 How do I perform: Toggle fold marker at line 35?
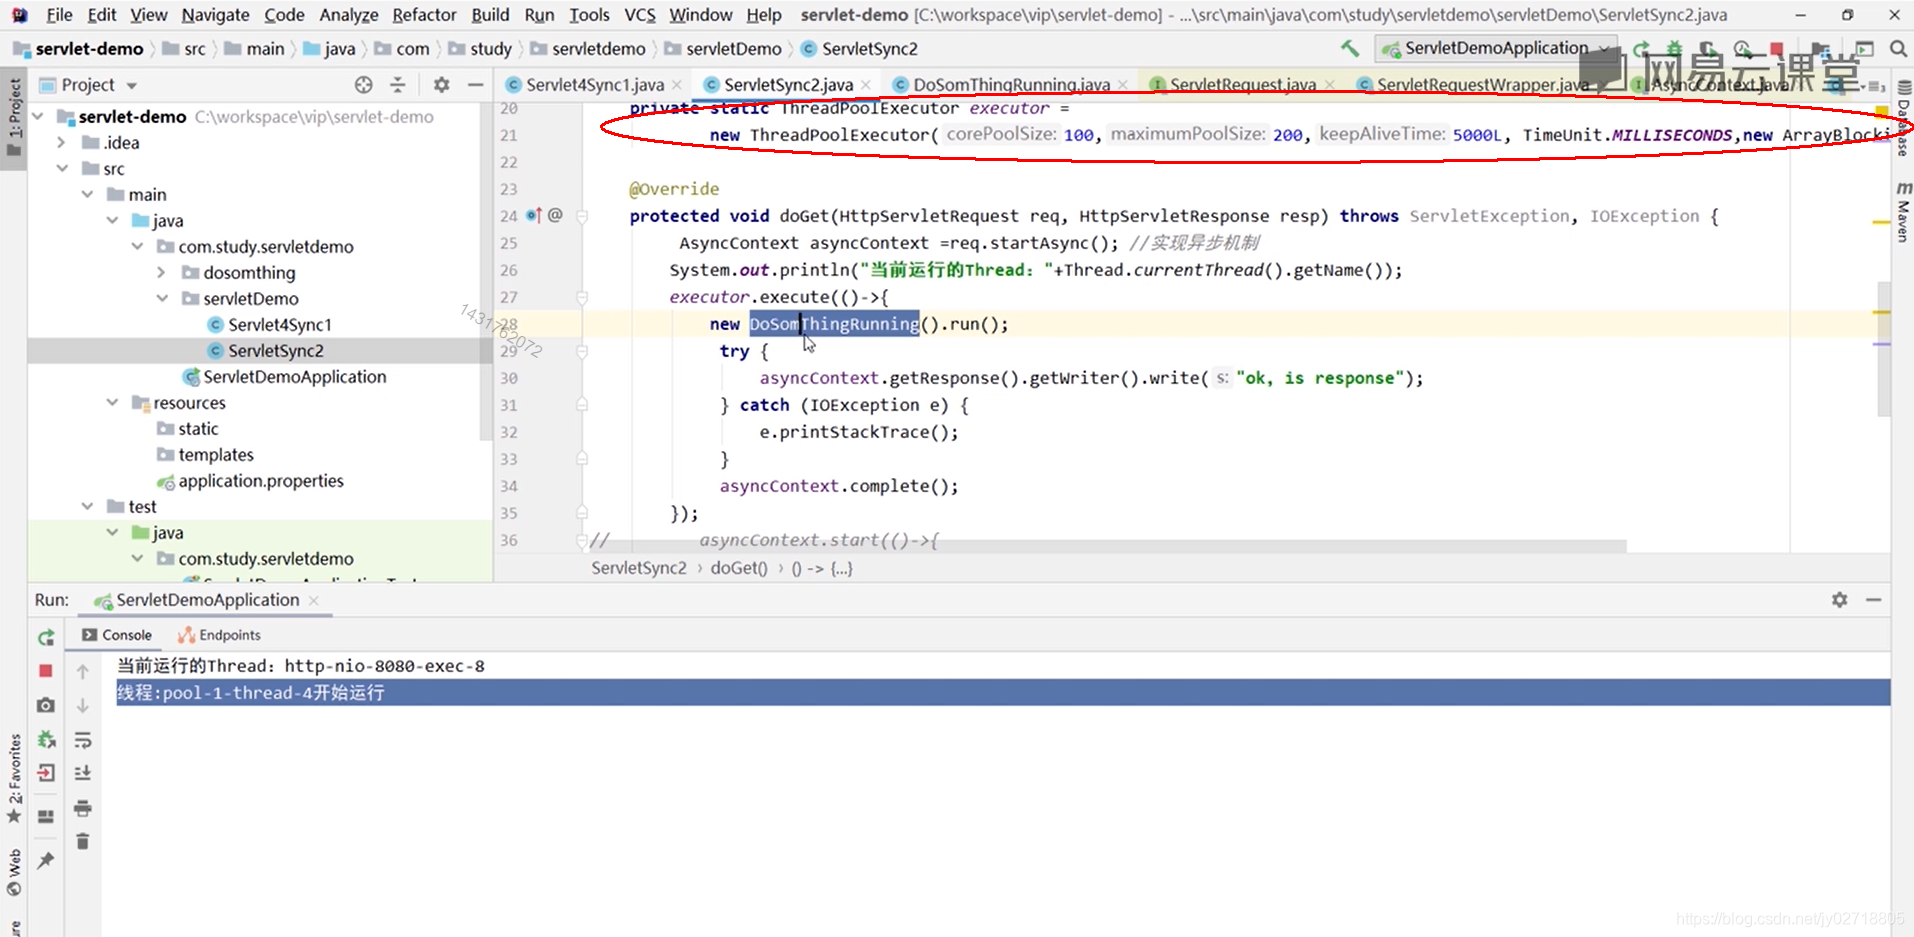point(582,513)
